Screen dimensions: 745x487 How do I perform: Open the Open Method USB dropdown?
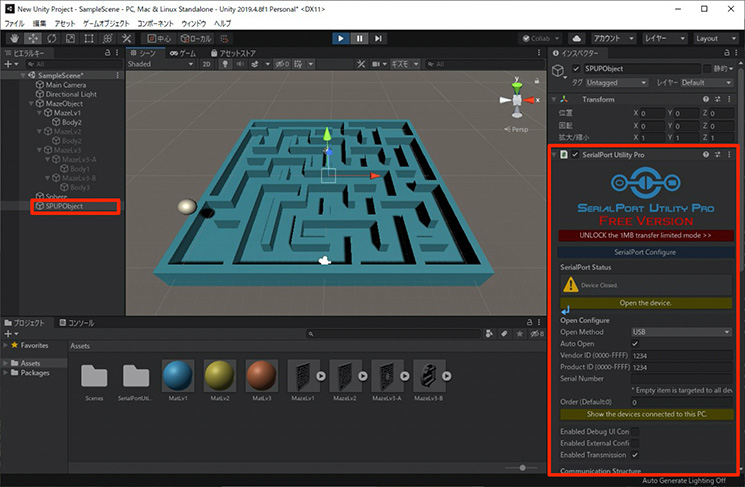tap(681, 332)
